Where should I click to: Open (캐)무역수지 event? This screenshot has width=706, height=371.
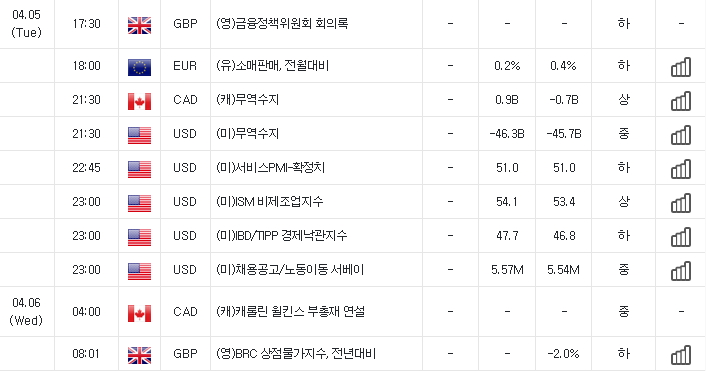[248, 100]
